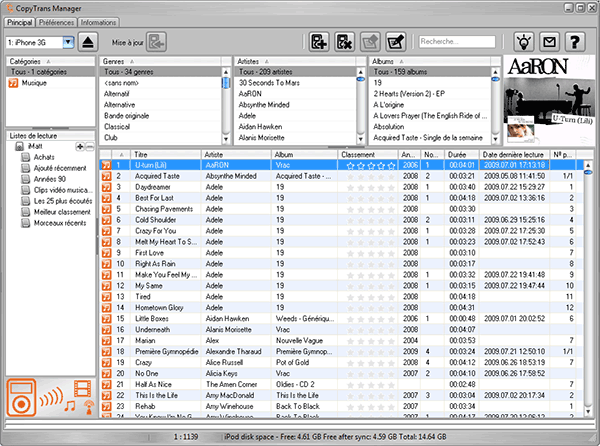600x446 pixels.
Task: Sort by the Artistes header
Action: (295, 61)
